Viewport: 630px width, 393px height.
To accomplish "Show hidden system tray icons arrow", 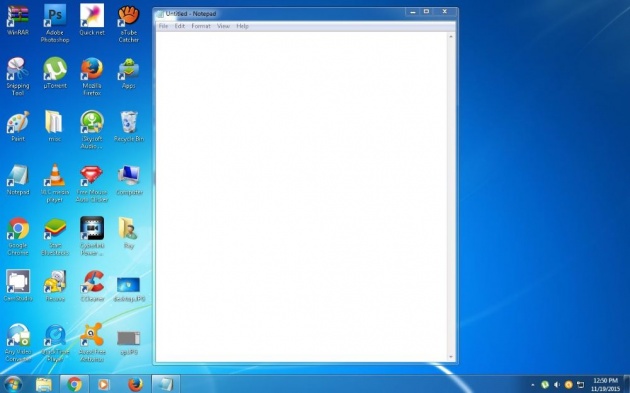I will click(533, 385).
